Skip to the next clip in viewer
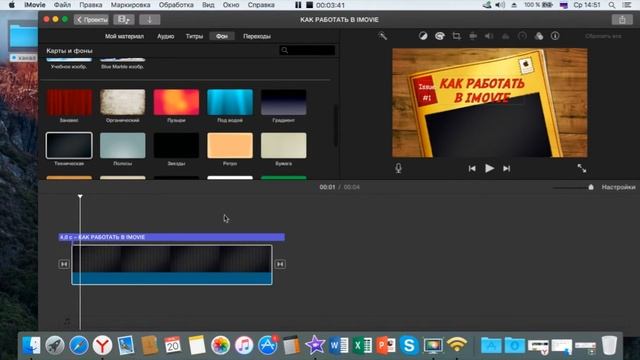The width and height of the screenshot is (640, 360). tap(507, 168)
